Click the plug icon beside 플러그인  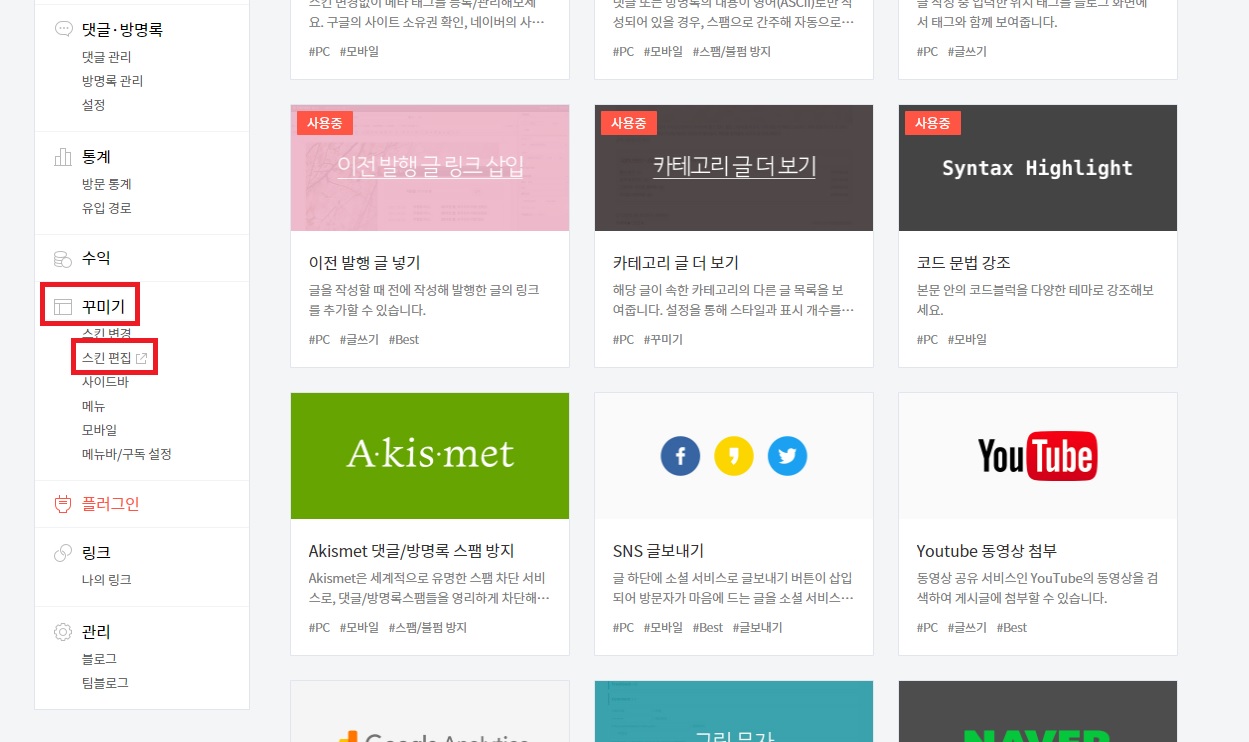[63, 504]
